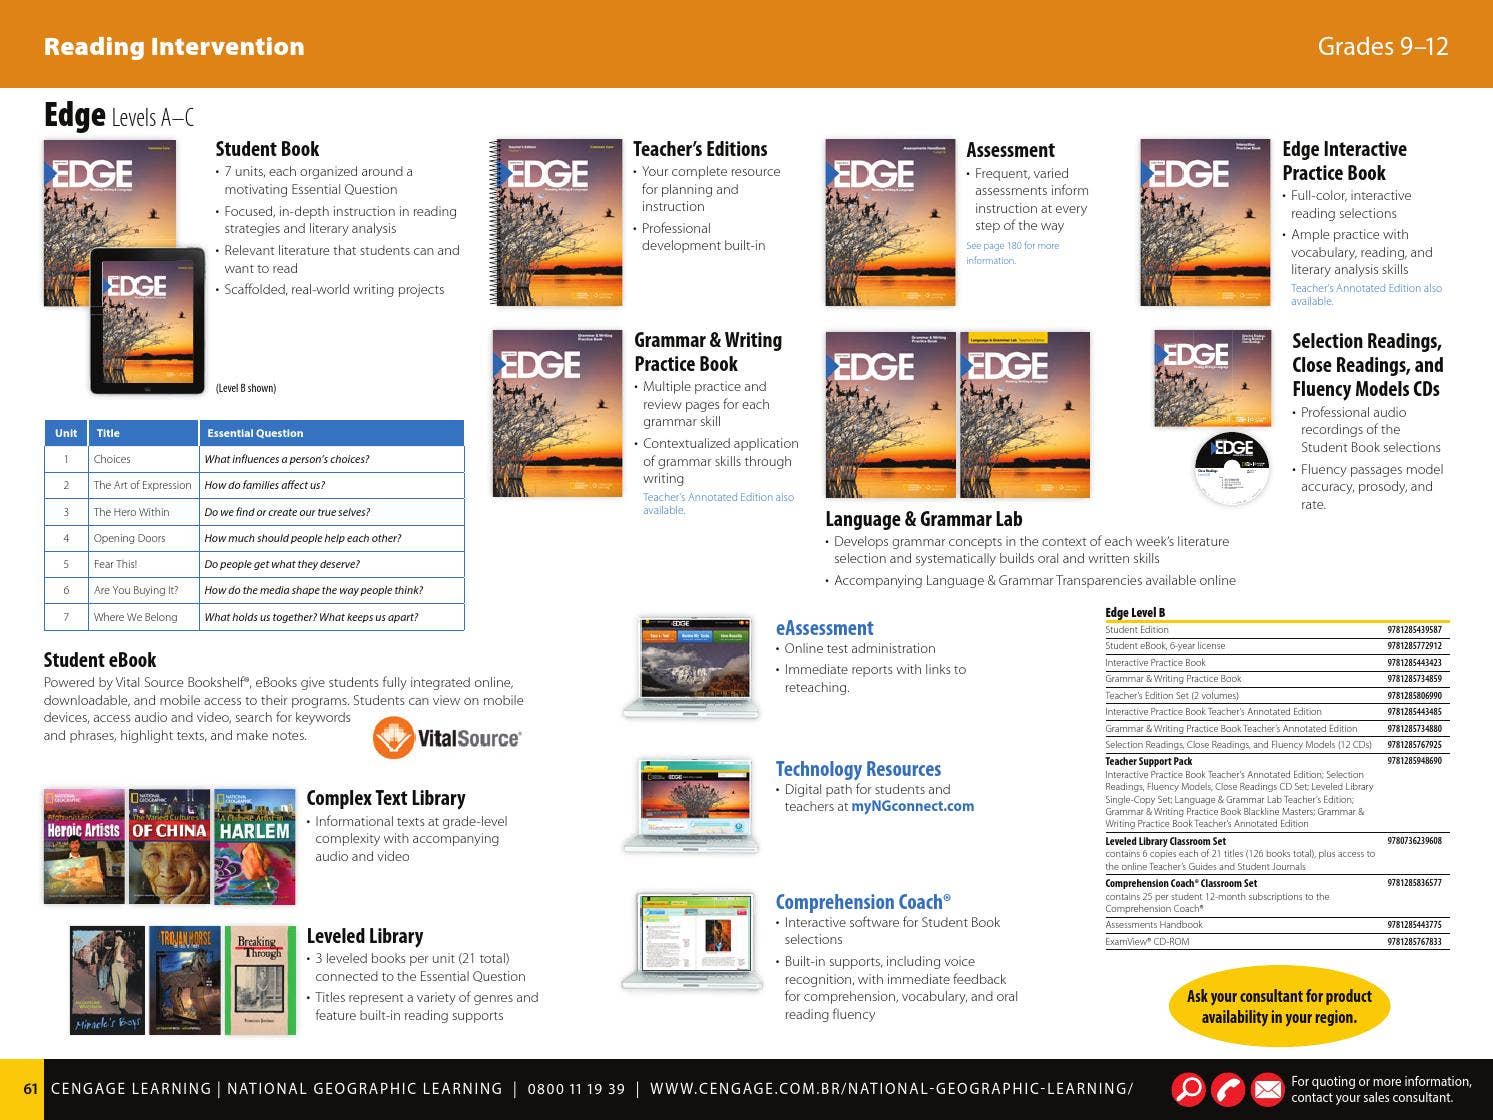Follow the See page 180 link

(1012, 252)
